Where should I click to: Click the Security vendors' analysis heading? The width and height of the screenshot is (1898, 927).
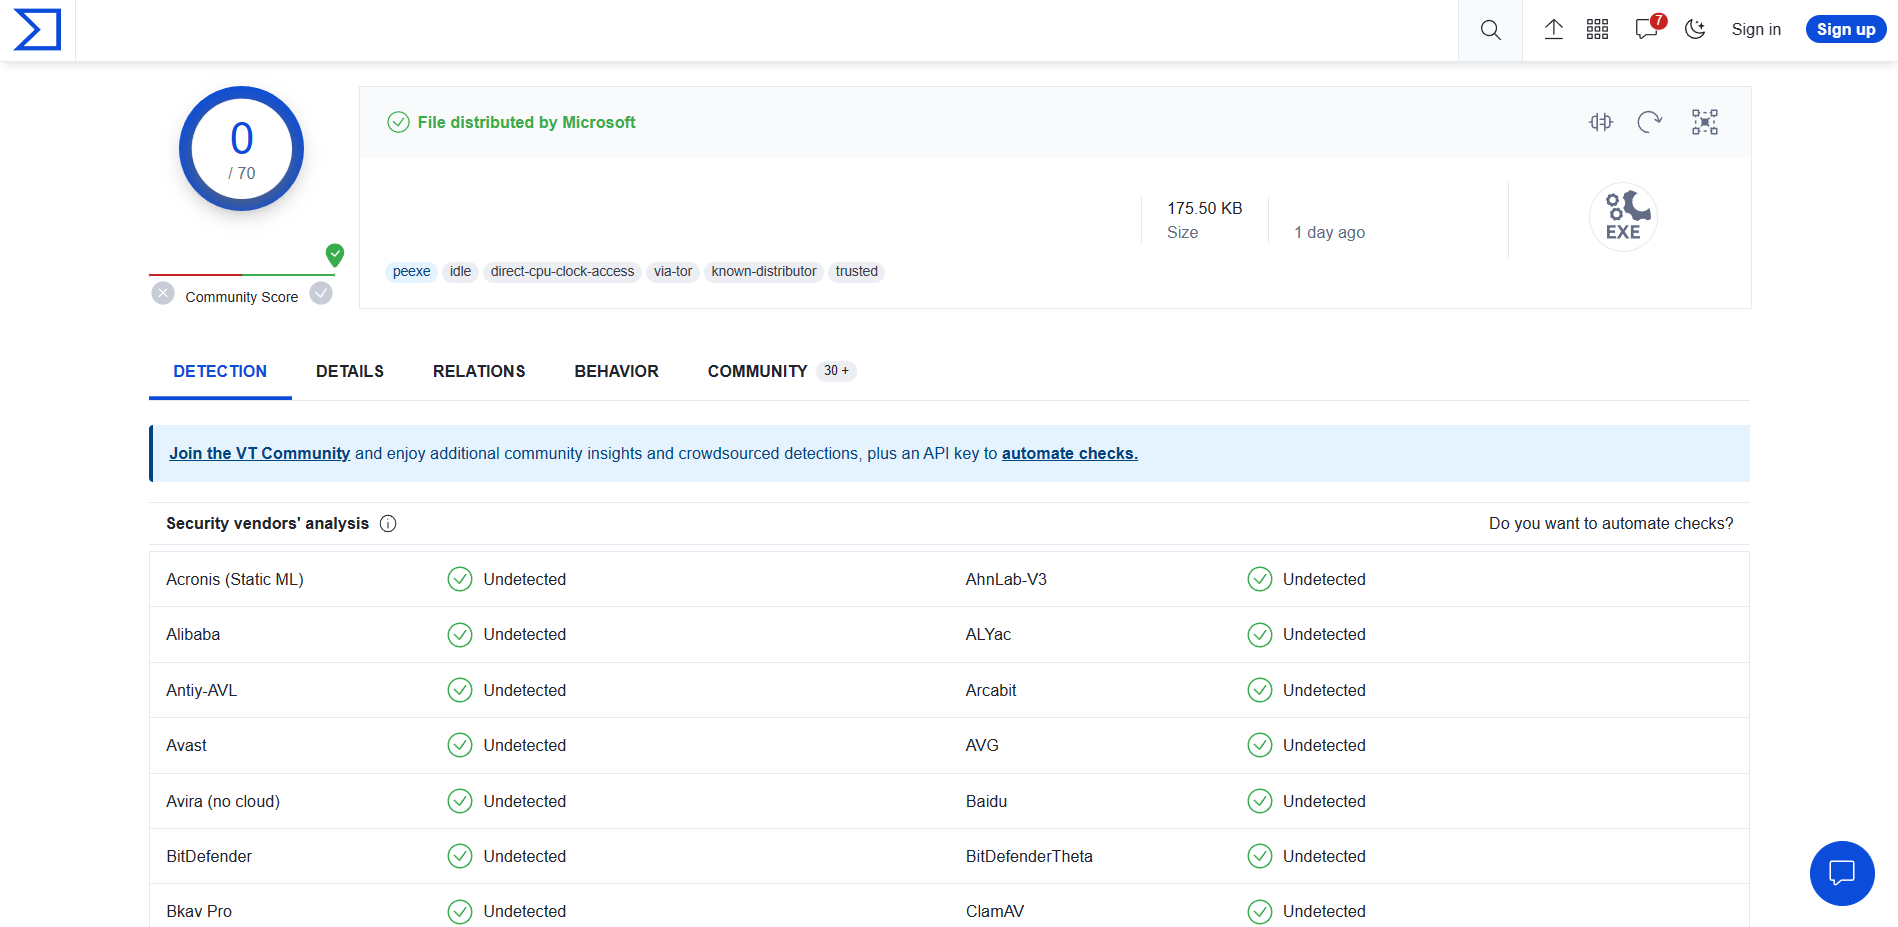(x=267, y=523)
